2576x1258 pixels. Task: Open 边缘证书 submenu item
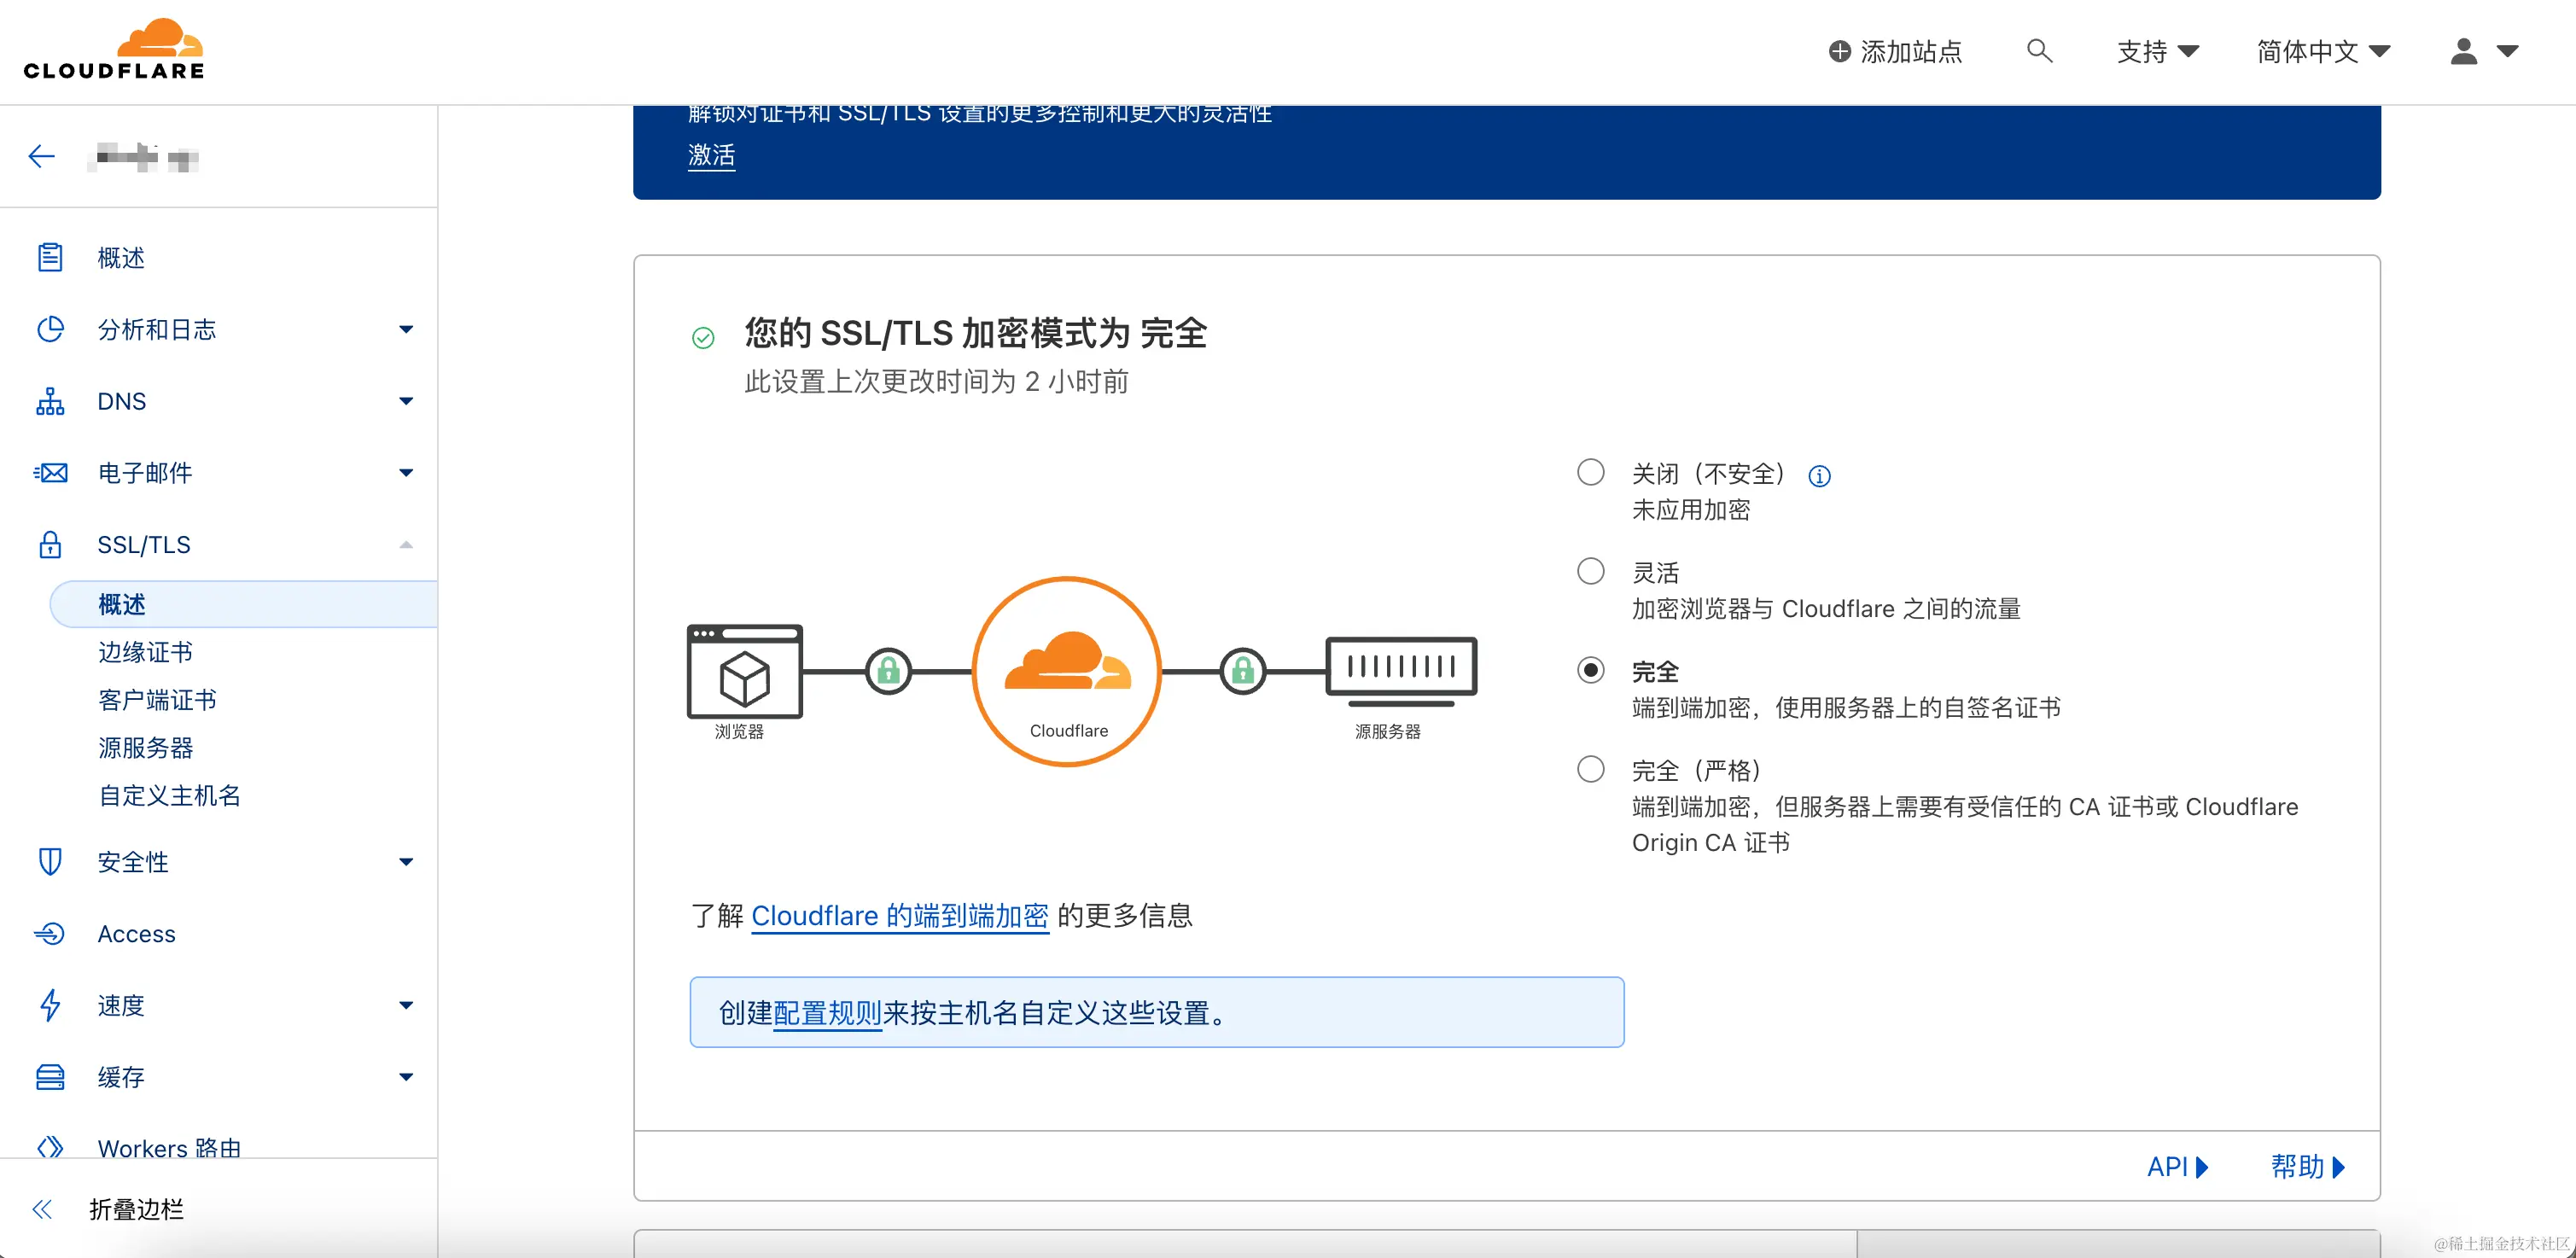[145, 652]
